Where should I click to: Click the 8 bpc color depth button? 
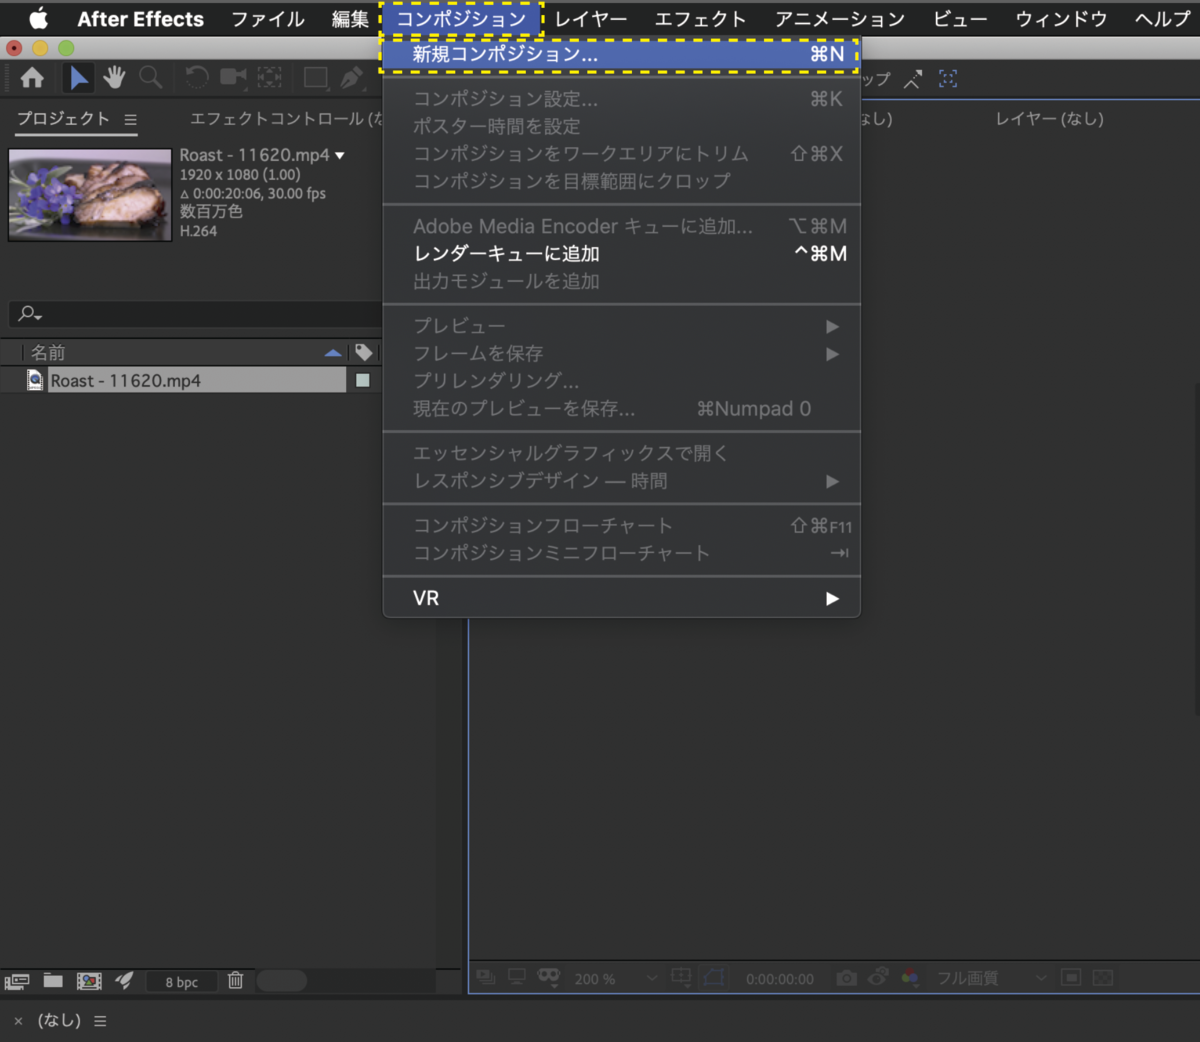pos(182,982)
